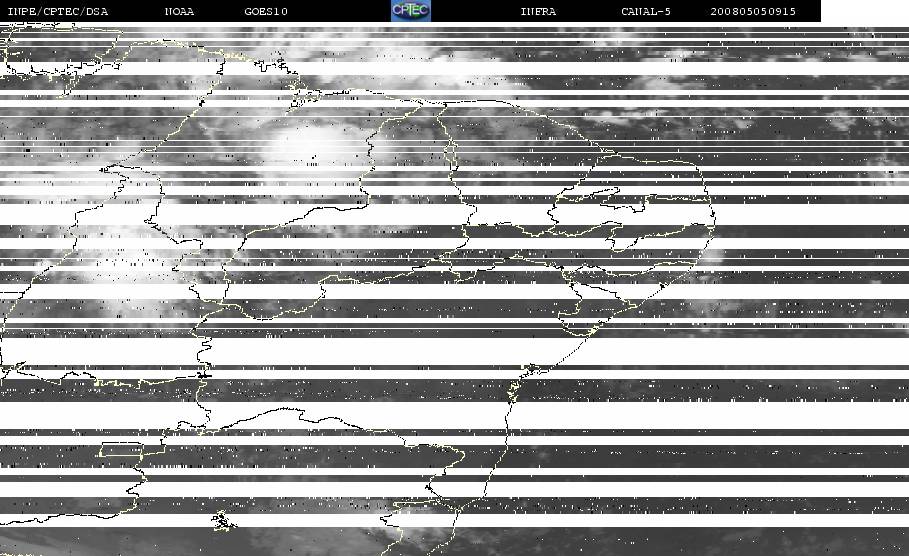Click the blank white area right of the header bar
Image resolution: width=909 pixels, height=556 pixels.
coord(865,11)
